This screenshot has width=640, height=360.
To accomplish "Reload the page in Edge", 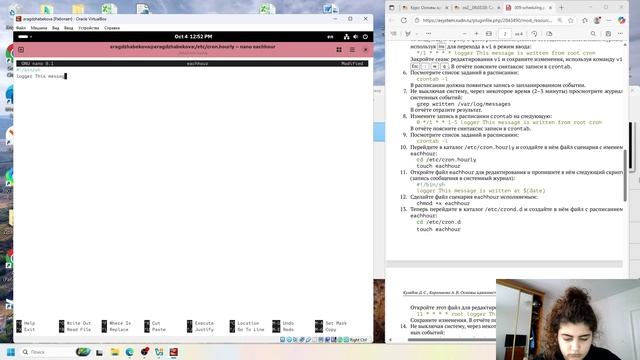I will click(404, 20).
